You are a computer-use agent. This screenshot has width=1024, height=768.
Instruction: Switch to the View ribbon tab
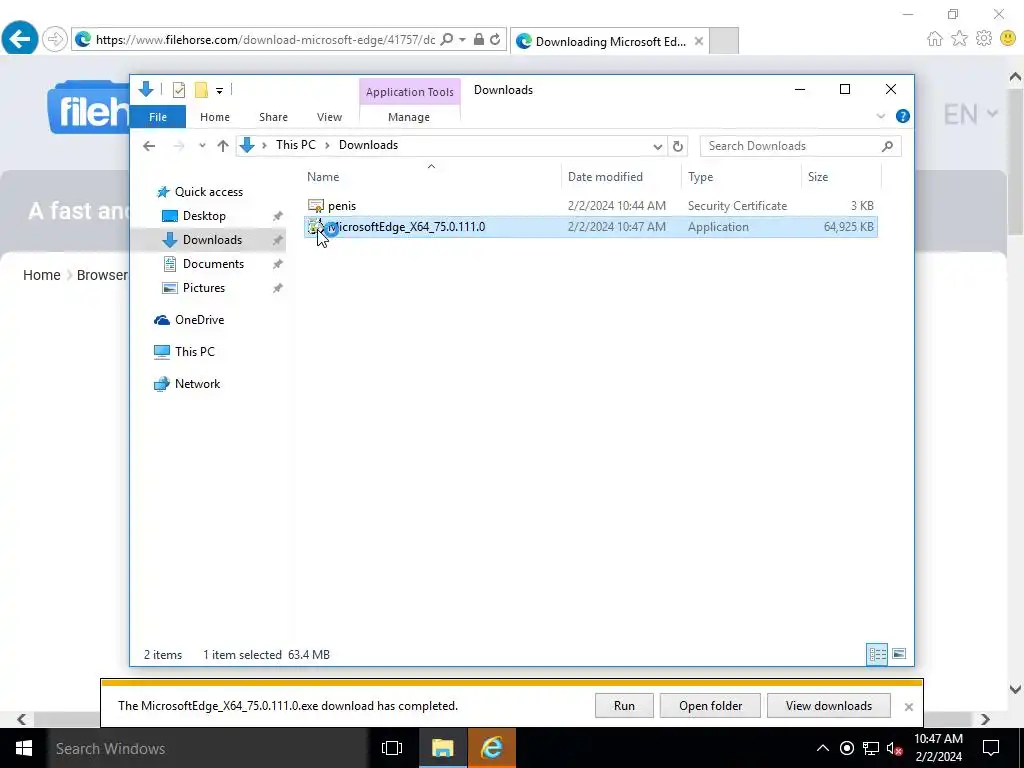(x=329, y=117)
